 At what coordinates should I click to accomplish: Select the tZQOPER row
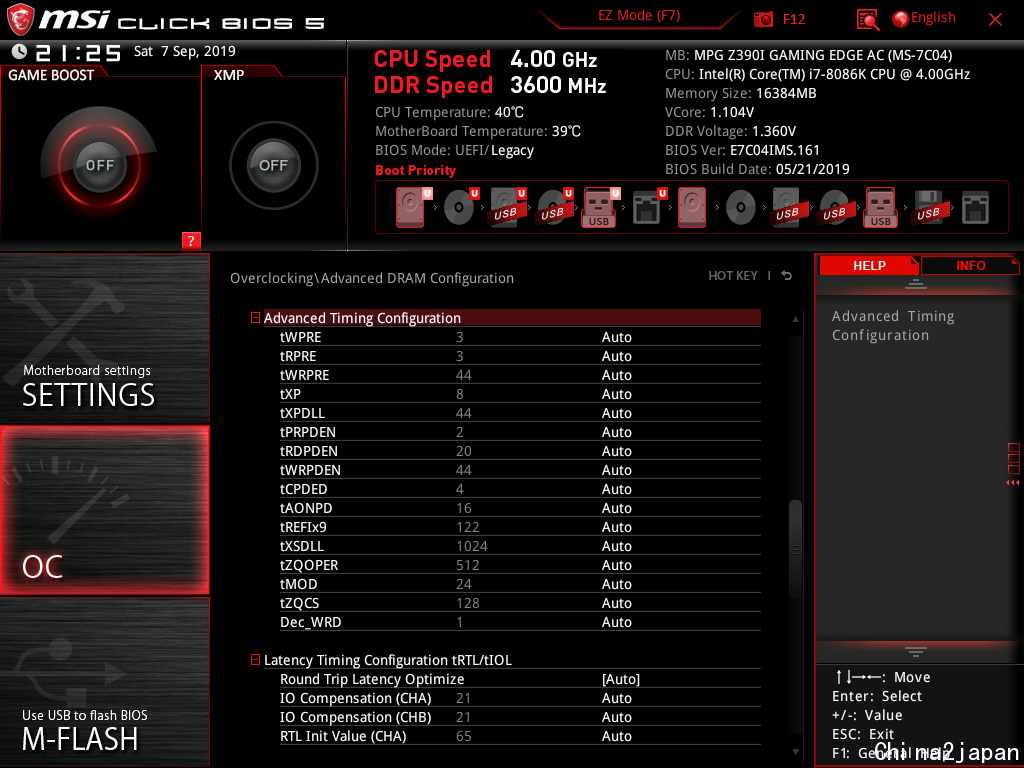tap(520, 565)
